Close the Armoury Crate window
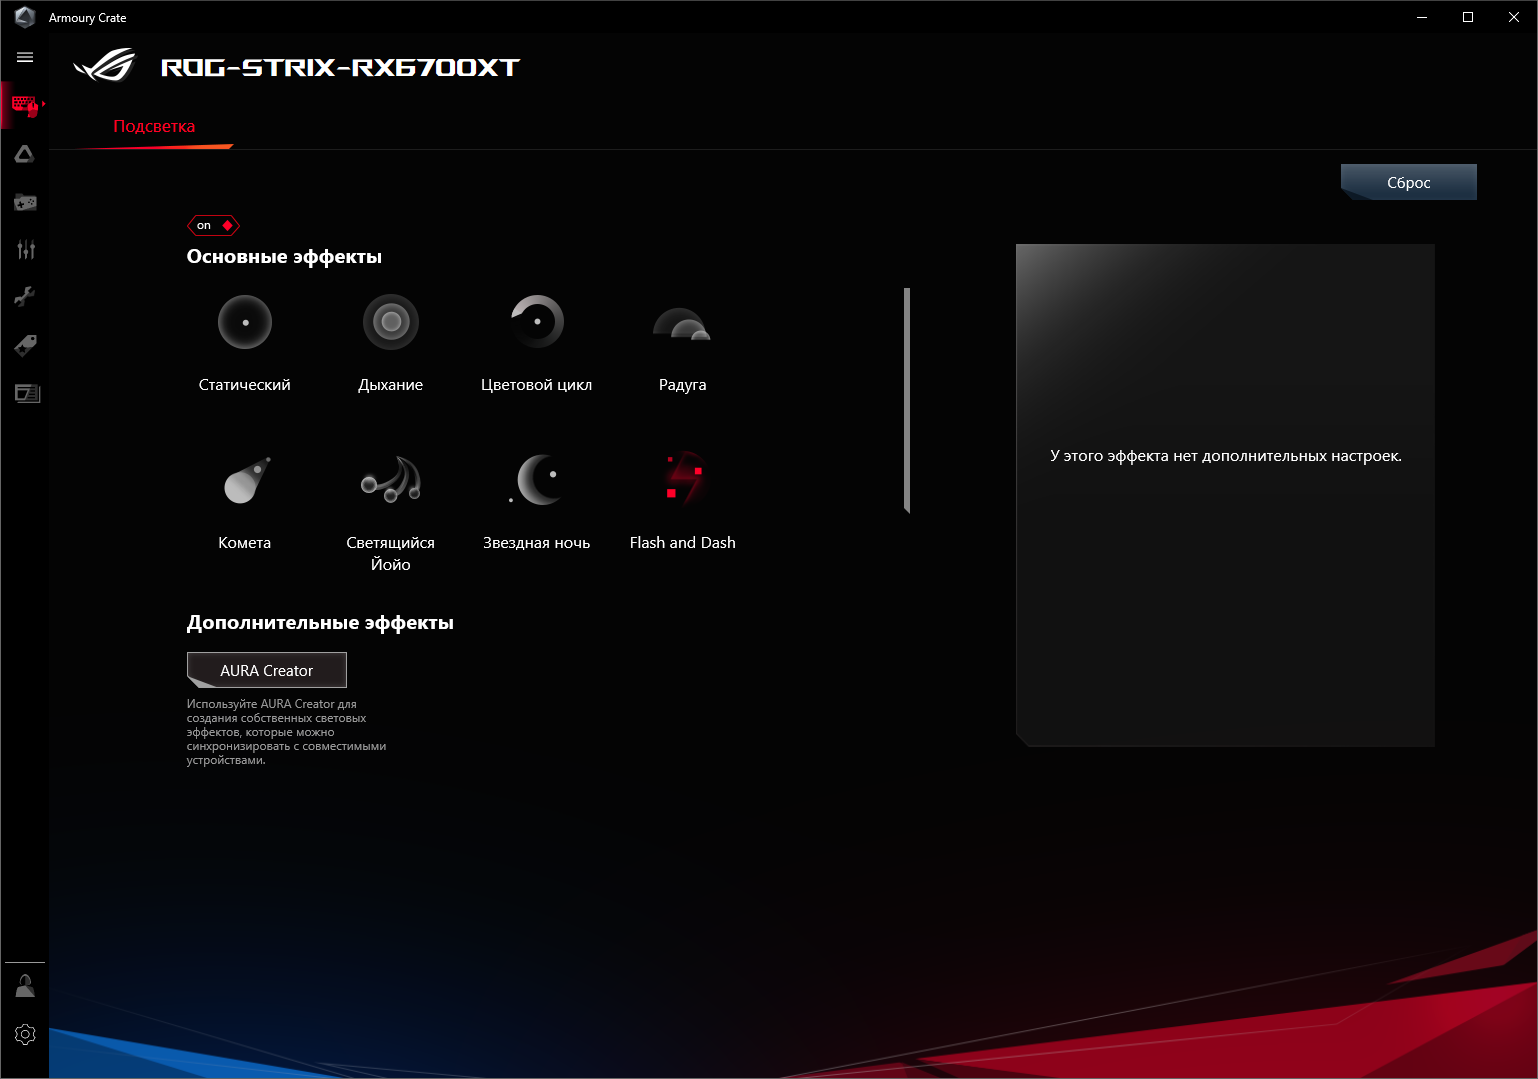This screenshot has height=1079, width=1538. pos(1514,17)
